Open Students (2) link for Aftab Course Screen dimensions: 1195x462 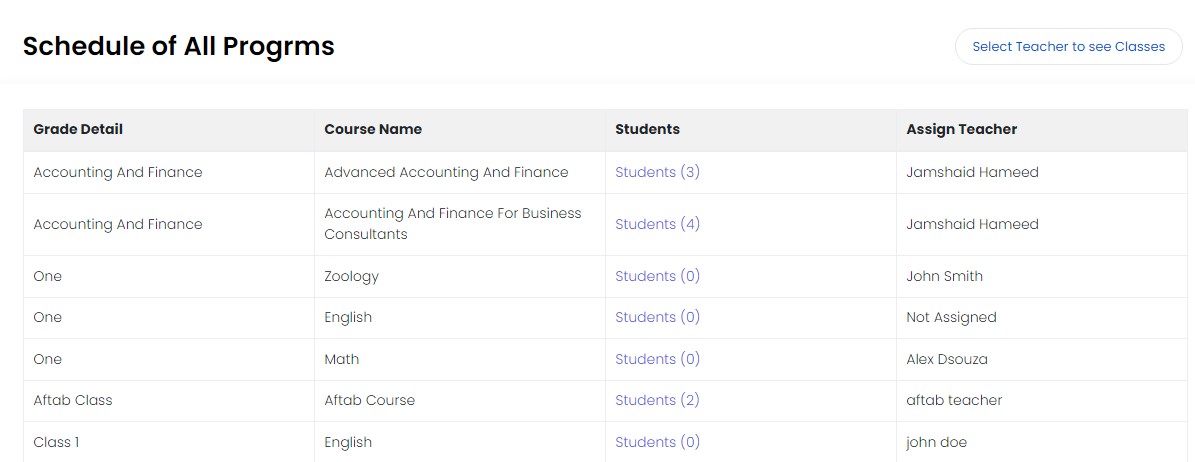[657, 400]
